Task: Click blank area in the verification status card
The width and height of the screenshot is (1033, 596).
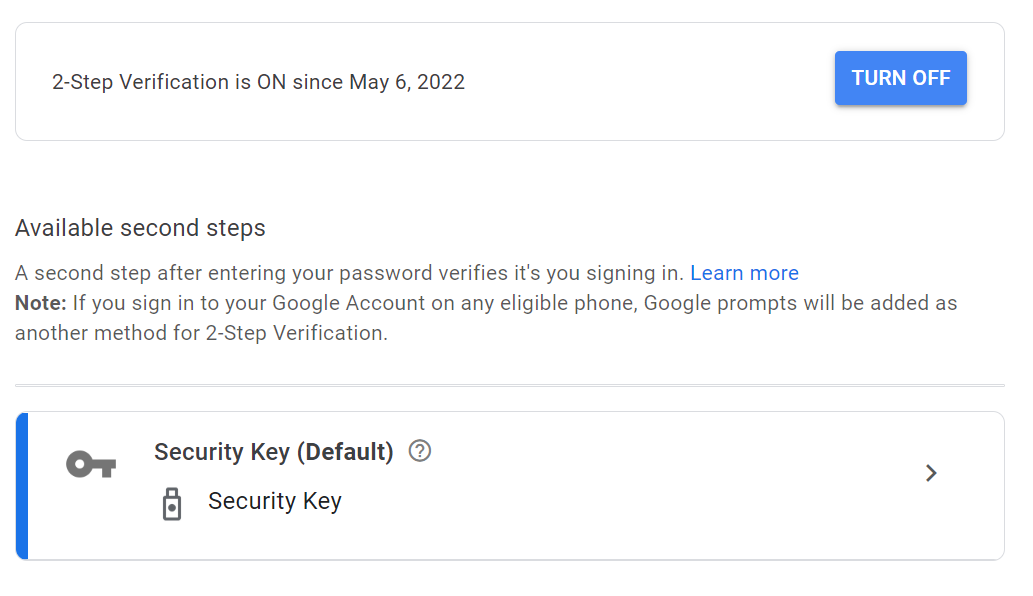Action: (646, 82)
